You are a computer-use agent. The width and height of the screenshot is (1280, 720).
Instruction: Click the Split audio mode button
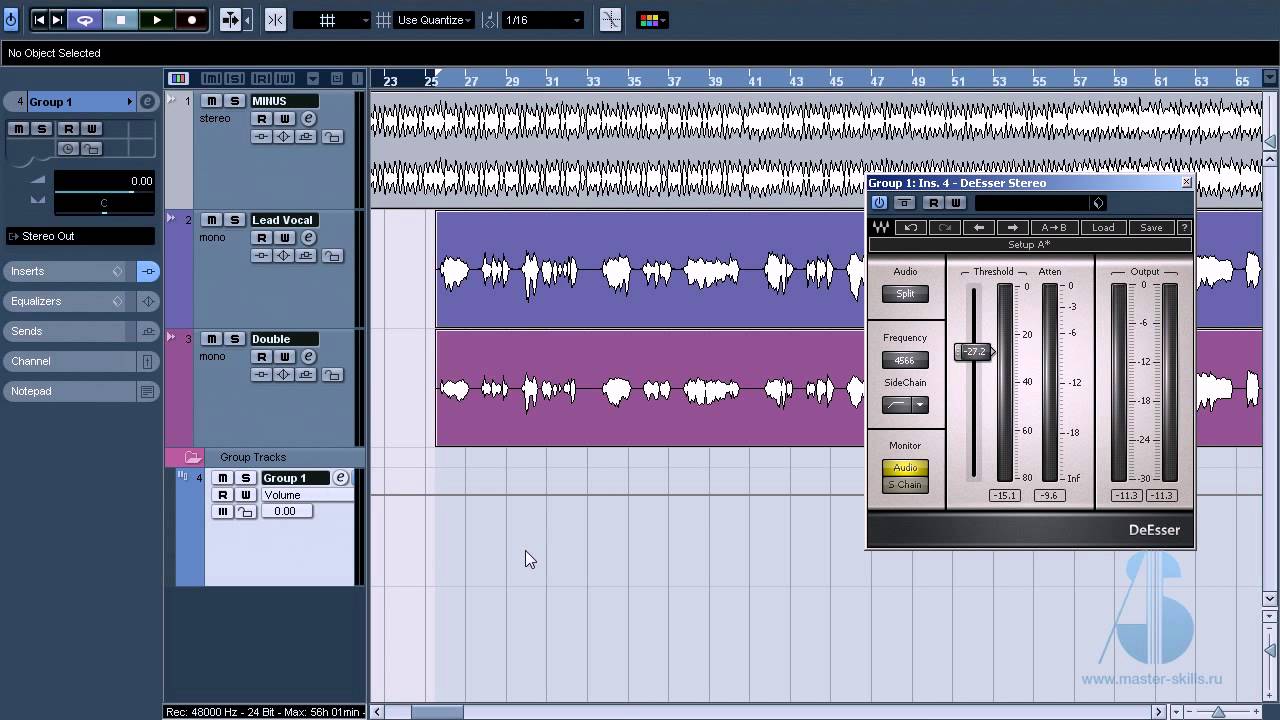click(905, 294)
